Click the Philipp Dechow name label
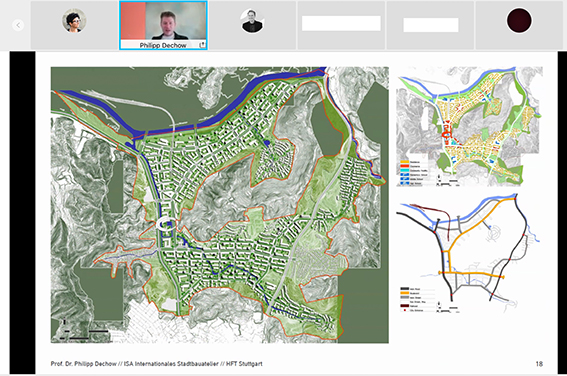The image size is (567, 376). pyautogui.click(x=163, y=45)
